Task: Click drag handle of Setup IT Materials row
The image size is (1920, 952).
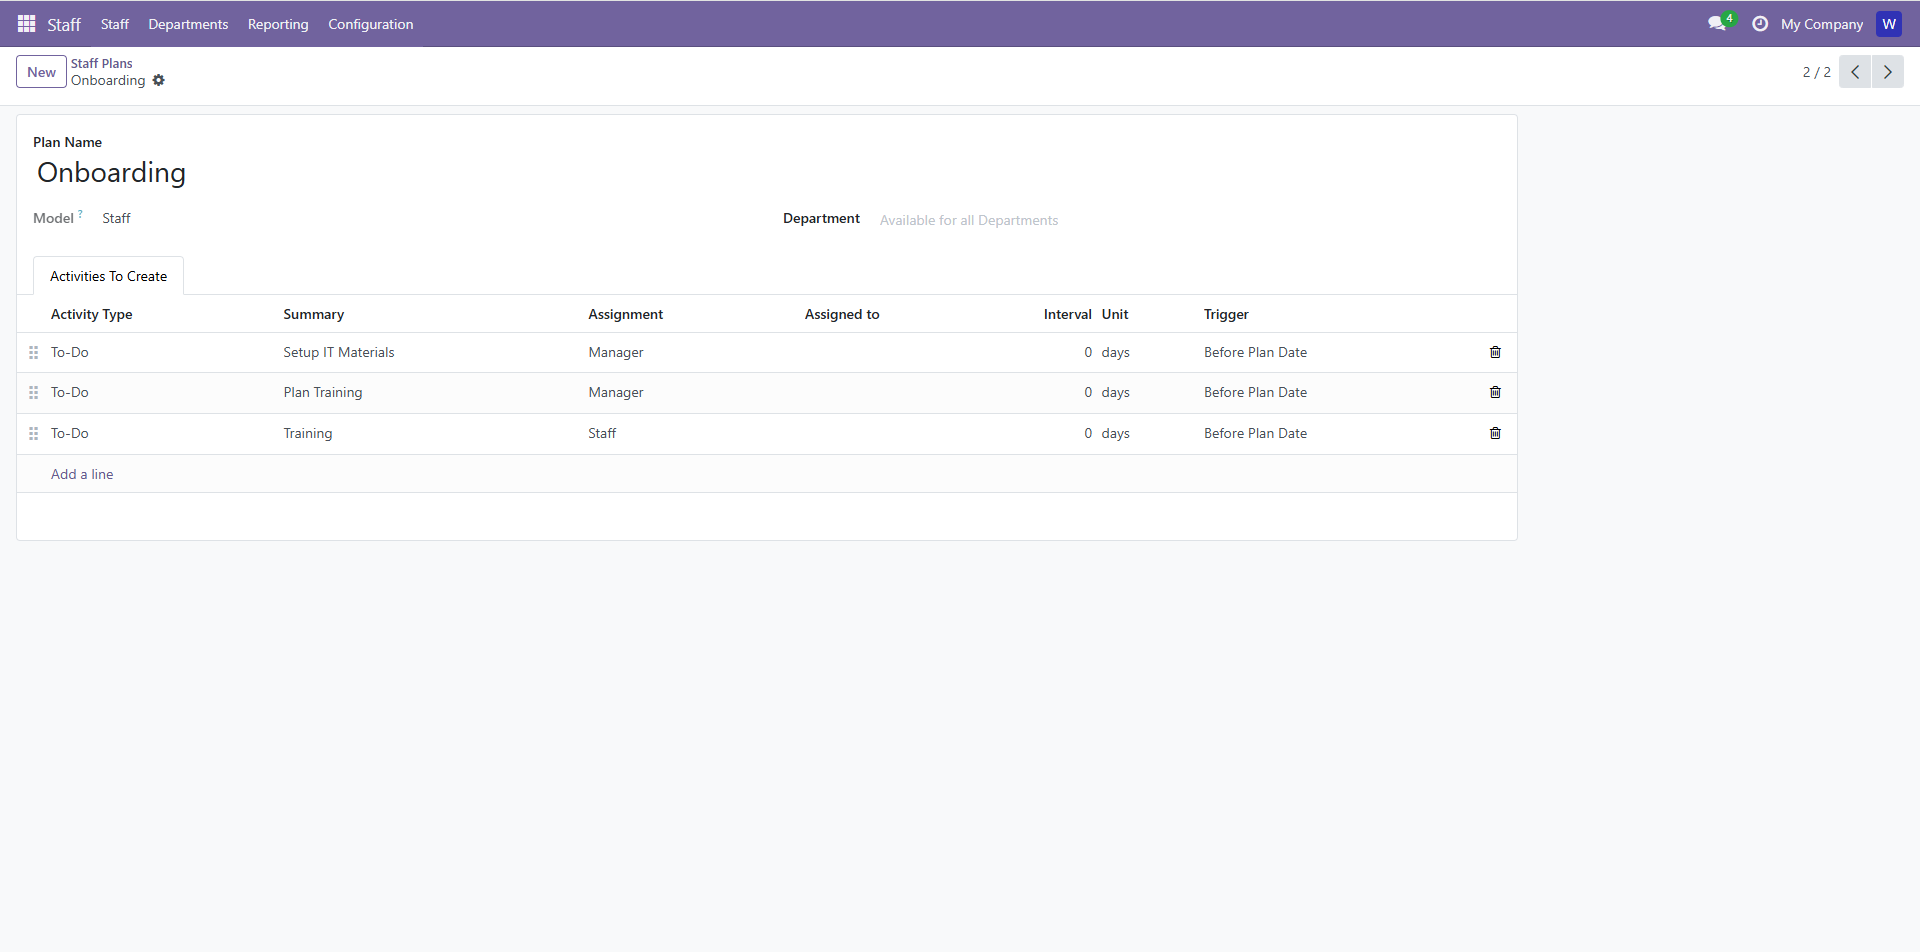Action: click(33, 353)
